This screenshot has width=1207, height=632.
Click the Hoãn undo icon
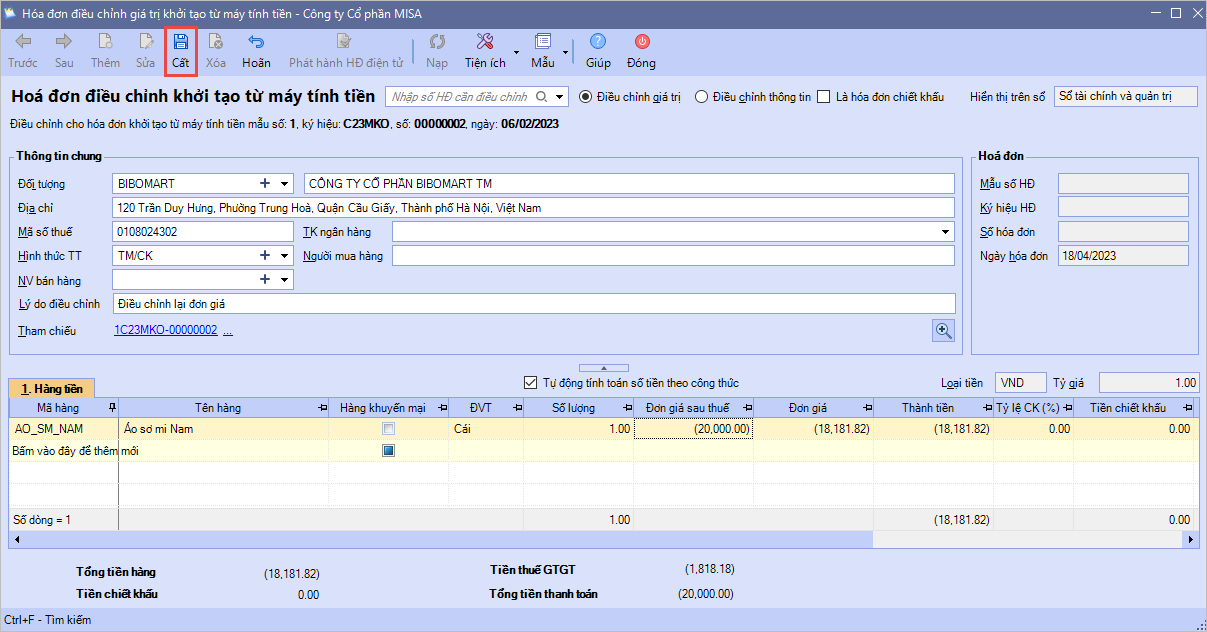coord(256,43)
